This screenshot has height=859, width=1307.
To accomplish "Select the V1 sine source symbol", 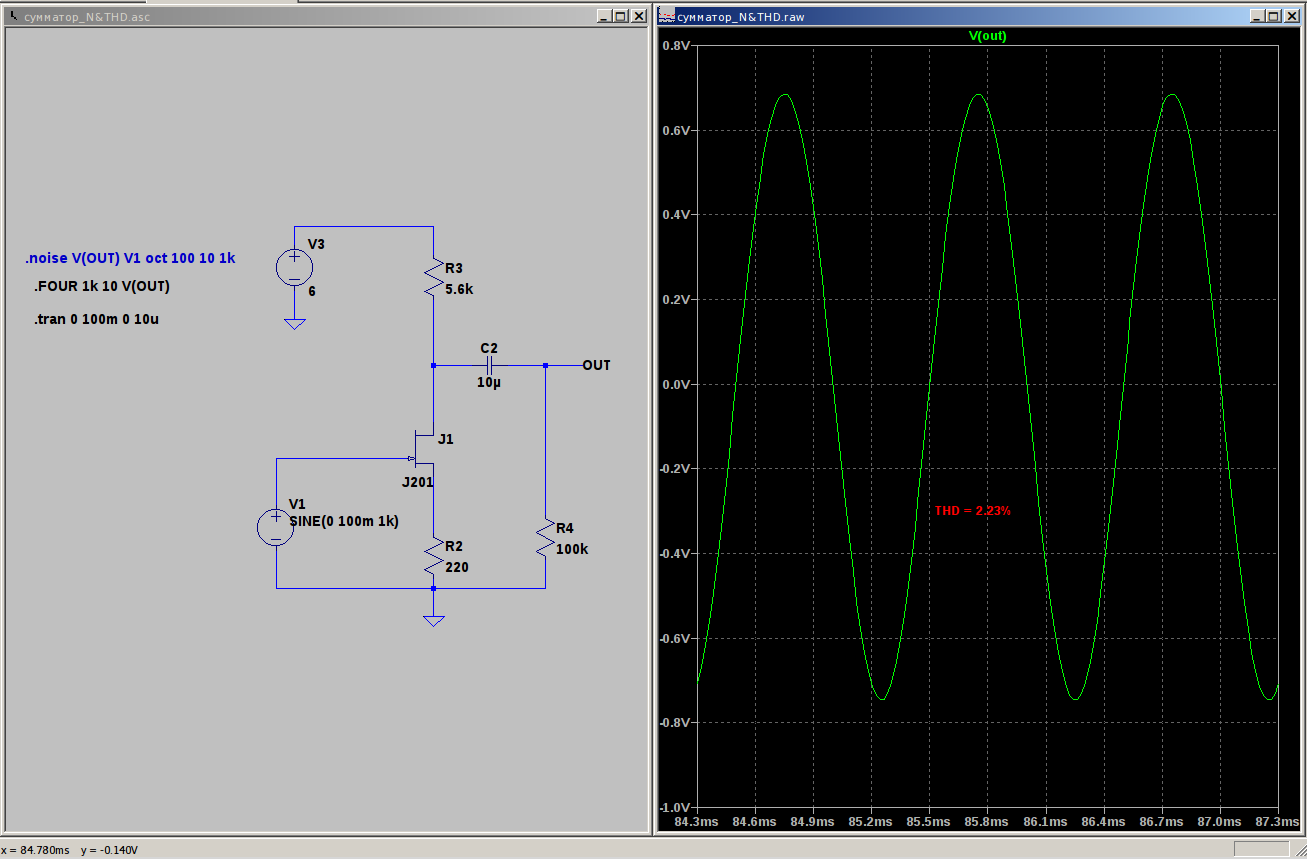I will point(275,527).
